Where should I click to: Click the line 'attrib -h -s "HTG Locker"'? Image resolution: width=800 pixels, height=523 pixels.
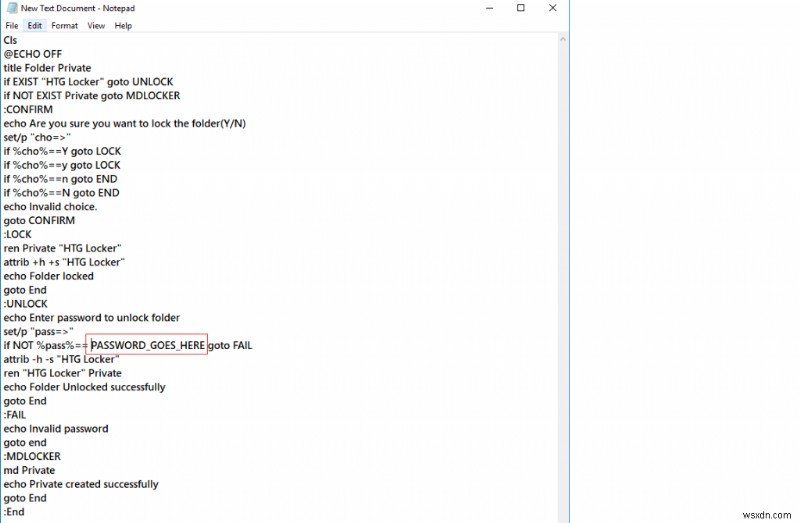coord(61,359)
